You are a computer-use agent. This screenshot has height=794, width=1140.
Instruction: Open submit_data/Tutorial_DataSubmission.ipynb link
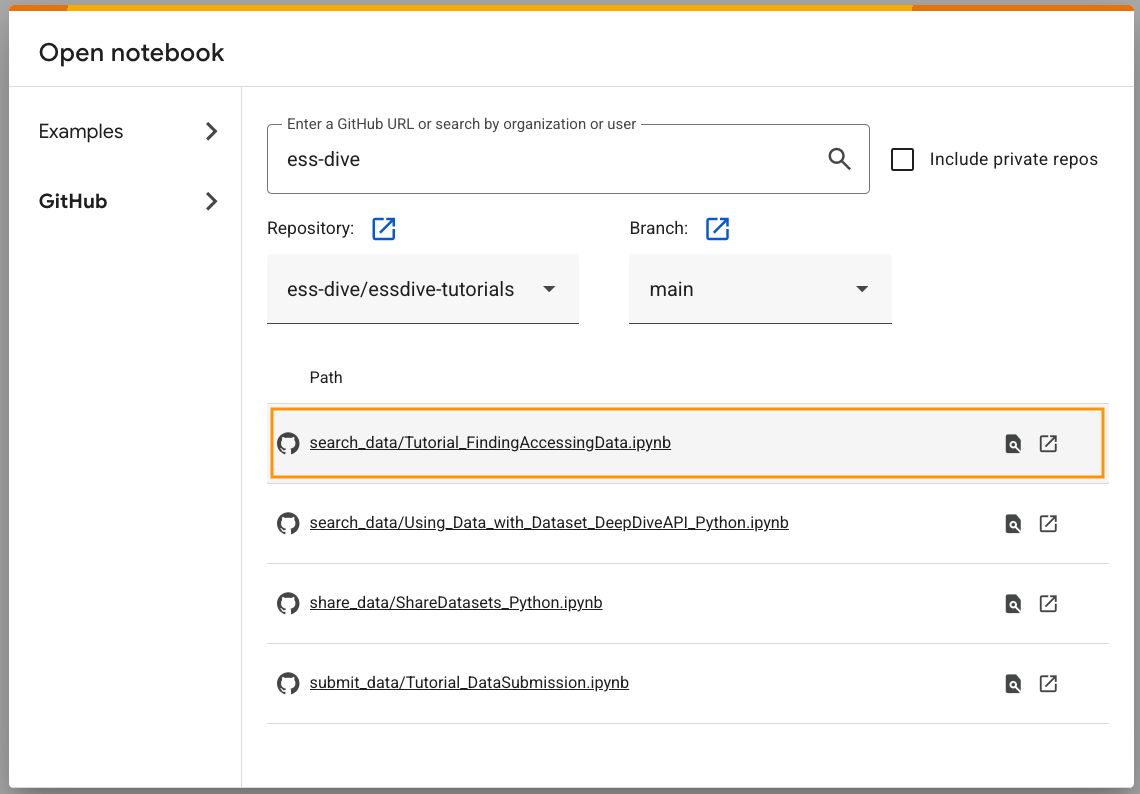(469, 683)
